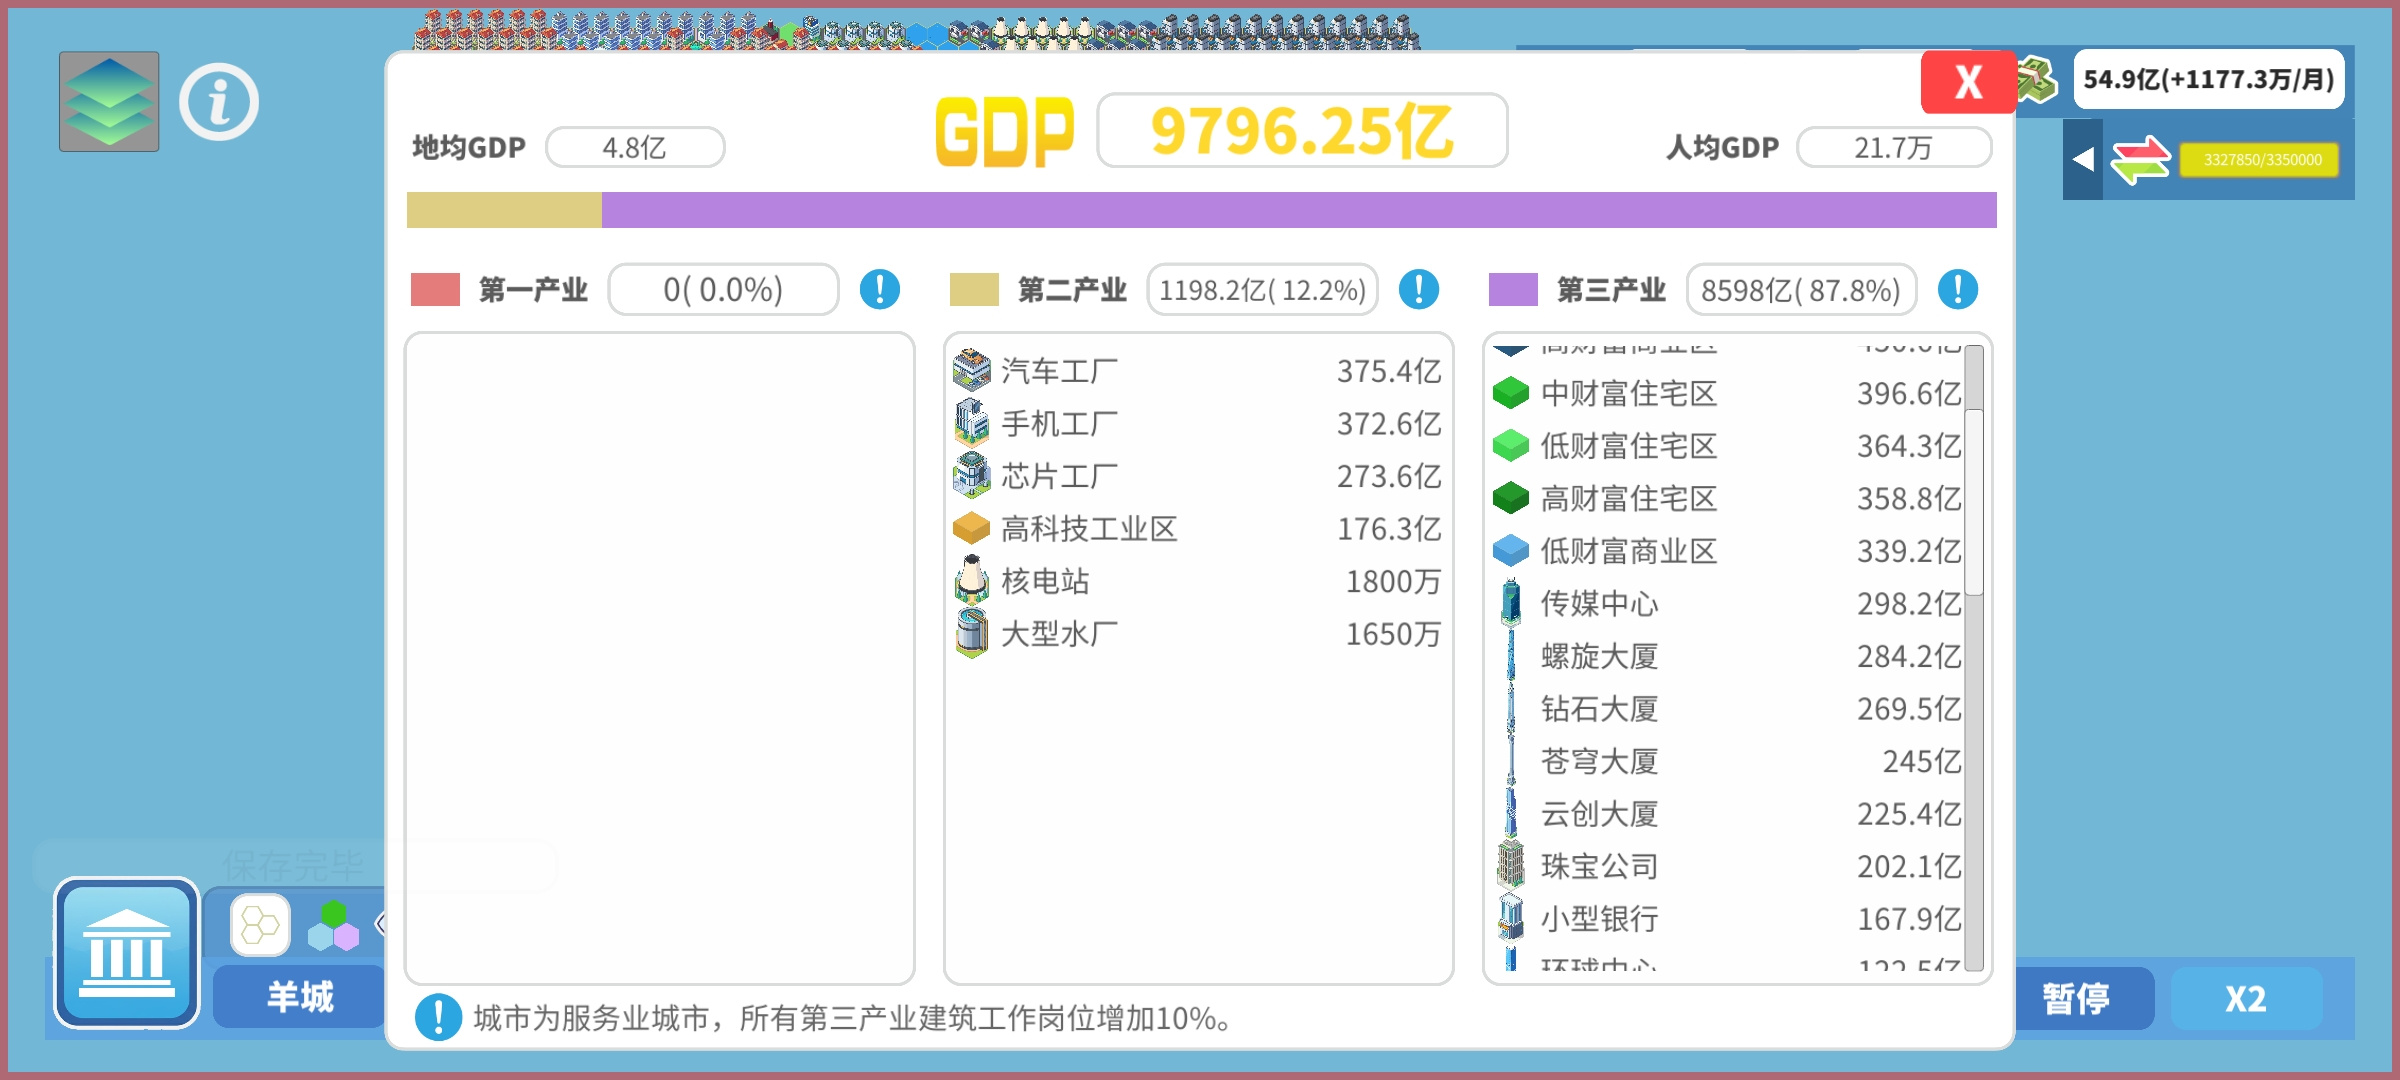Viewport: 2400px width, 1080px height.
Task: Click the tertiary industry list scrollbar
Action: [x=1974, y=502]
